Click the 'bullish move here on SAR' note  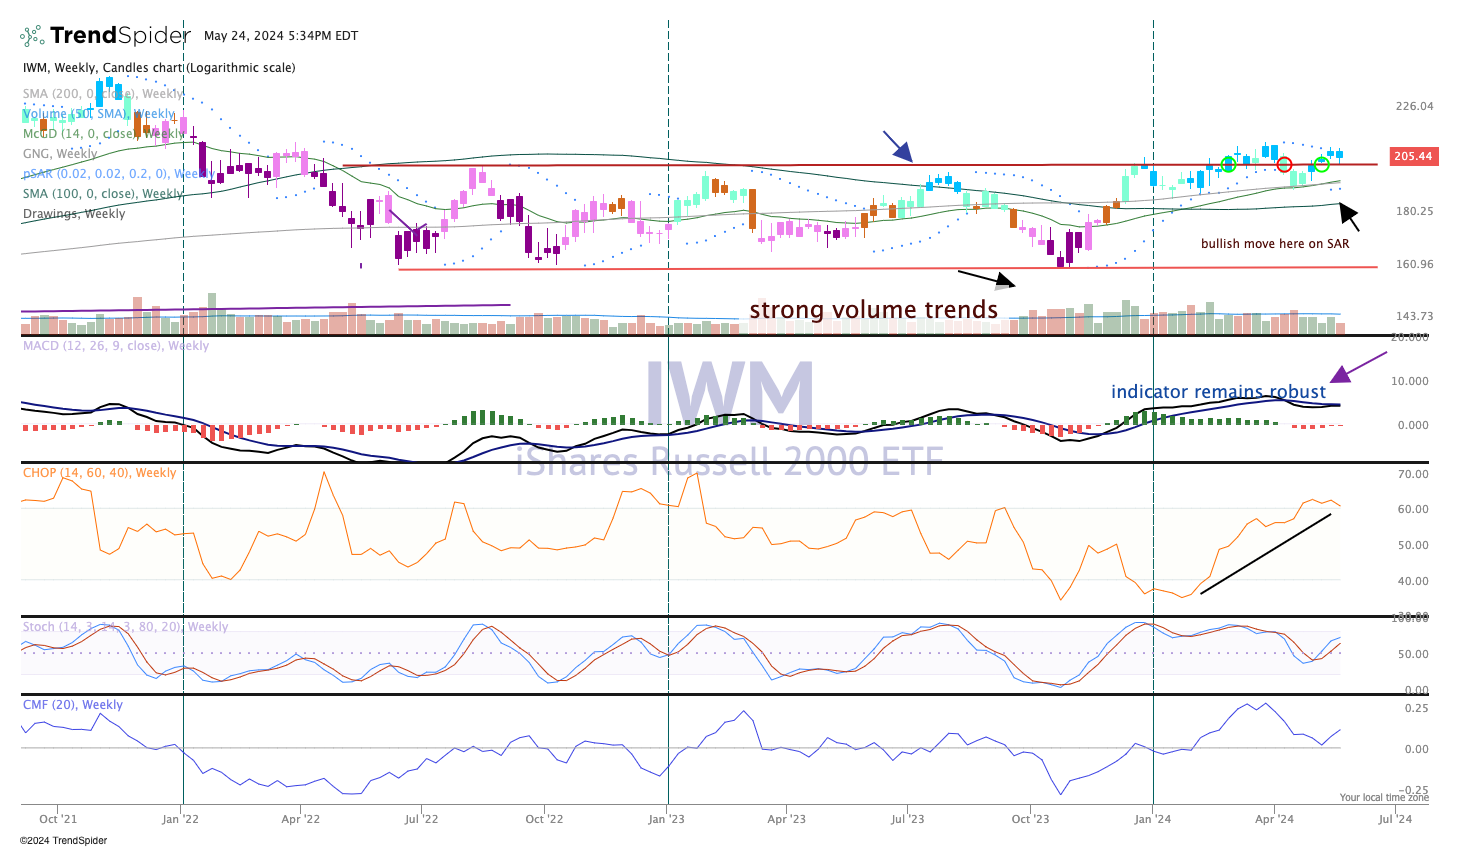pyautogui.click(x=1275, y=244)
